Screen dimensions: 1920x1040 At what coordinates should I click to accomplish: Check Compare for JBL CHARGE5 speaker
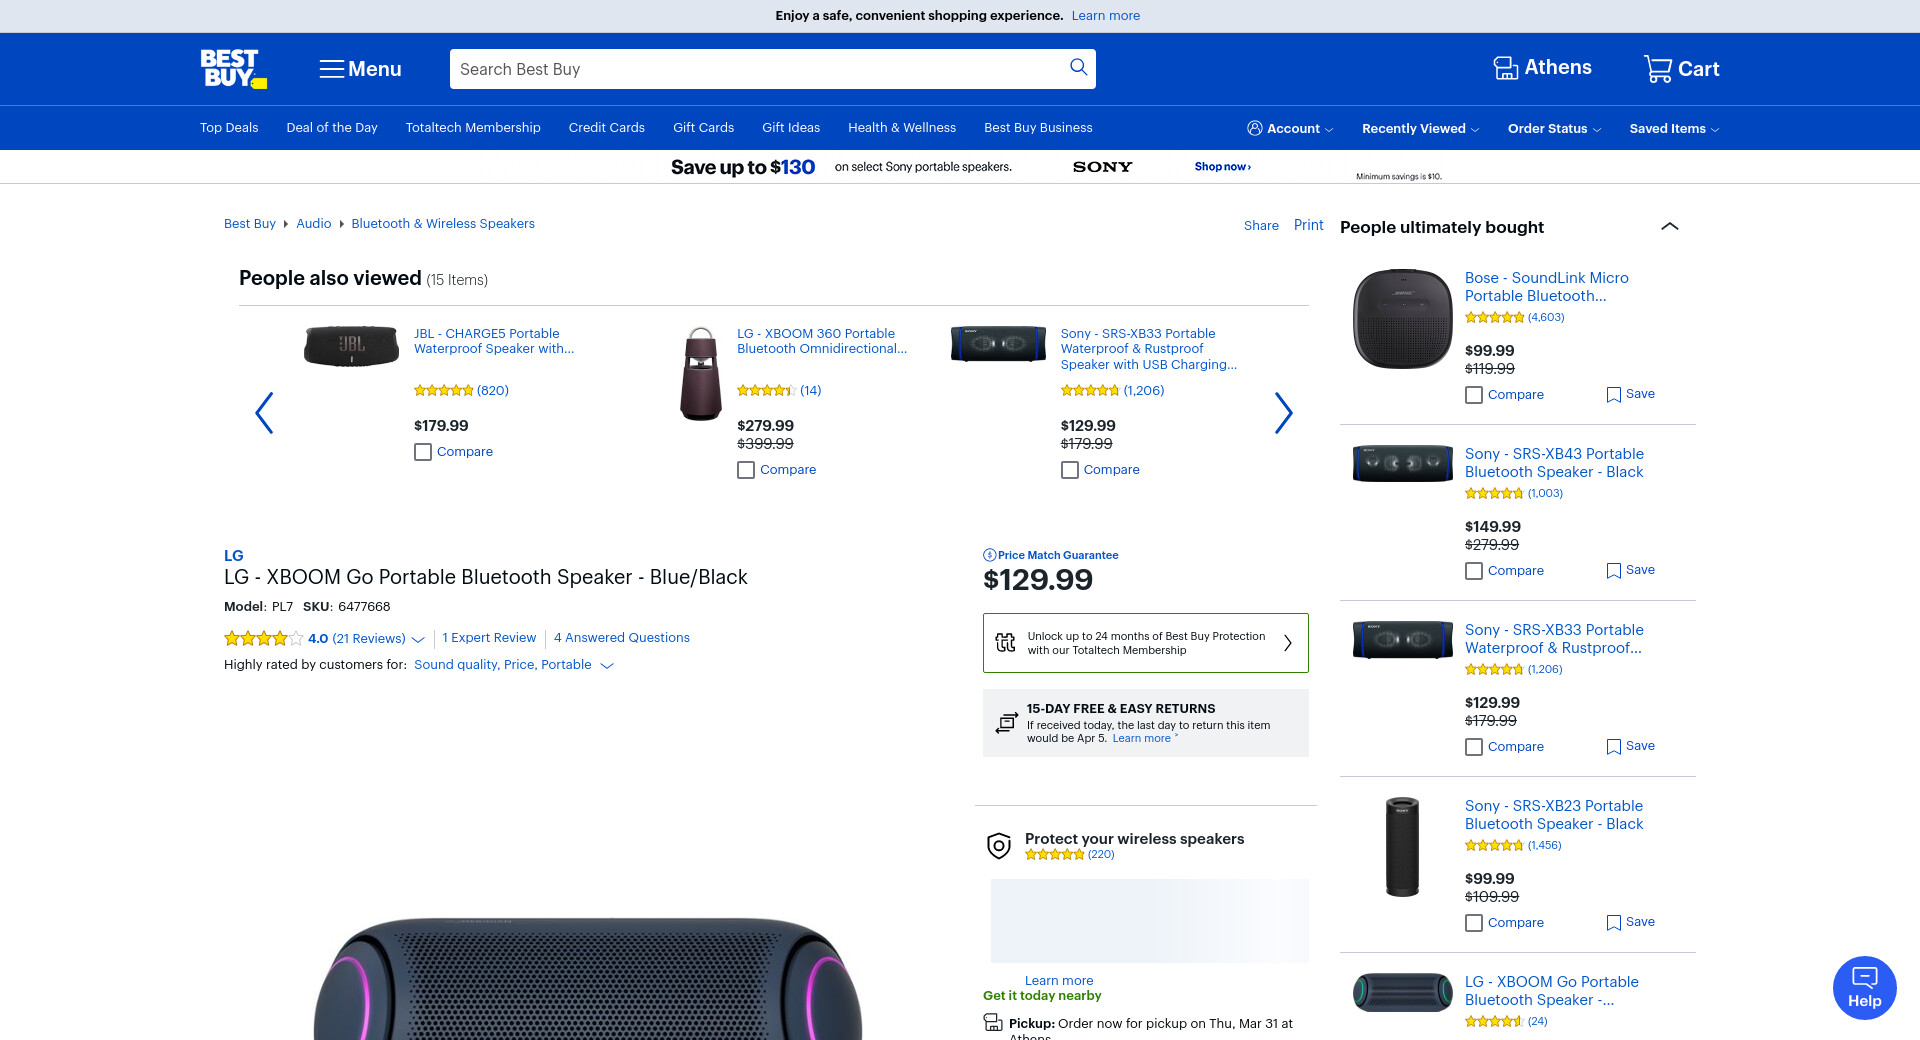click(x=423, y=452)
